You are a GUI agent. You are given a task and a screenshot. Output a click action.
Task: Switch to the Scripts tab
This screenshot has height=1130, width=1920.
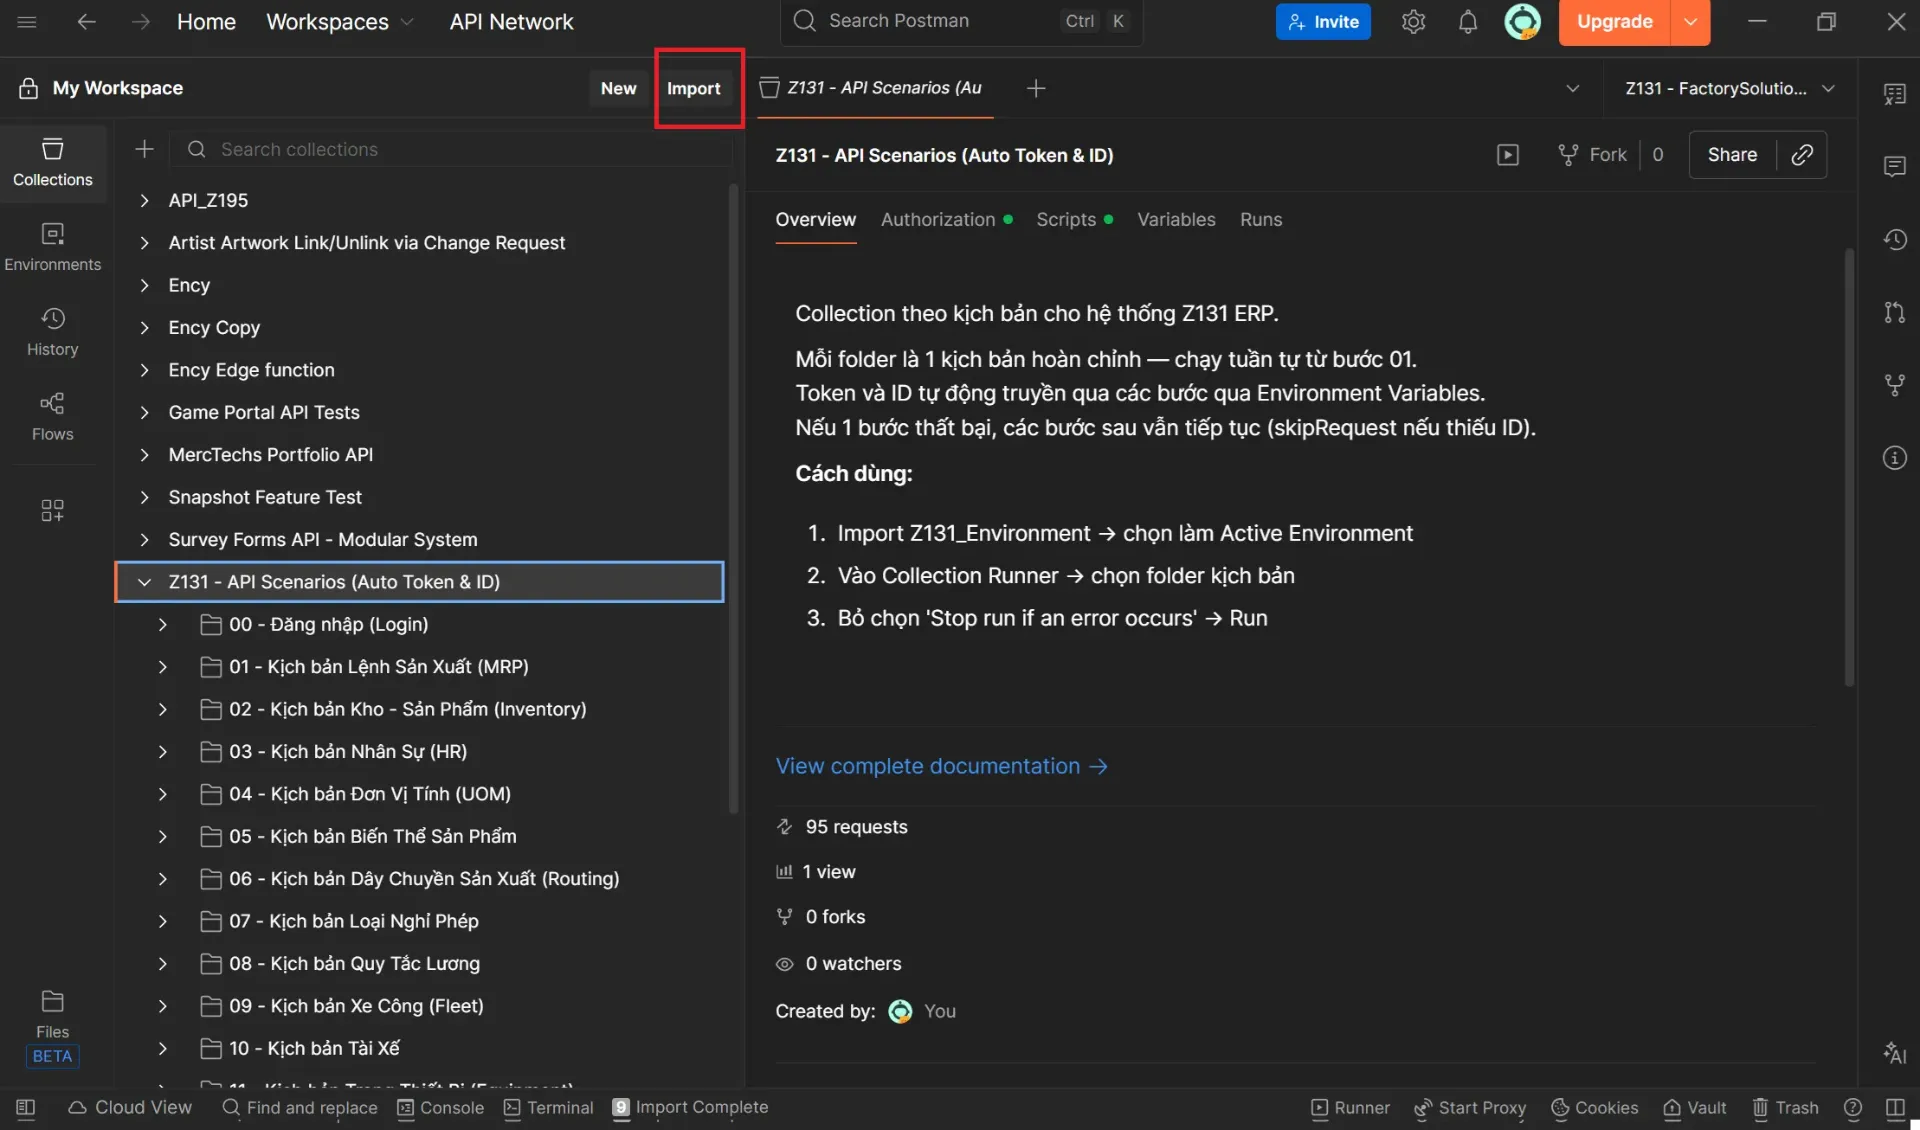pyautogui.click(x=1074, y=220)
